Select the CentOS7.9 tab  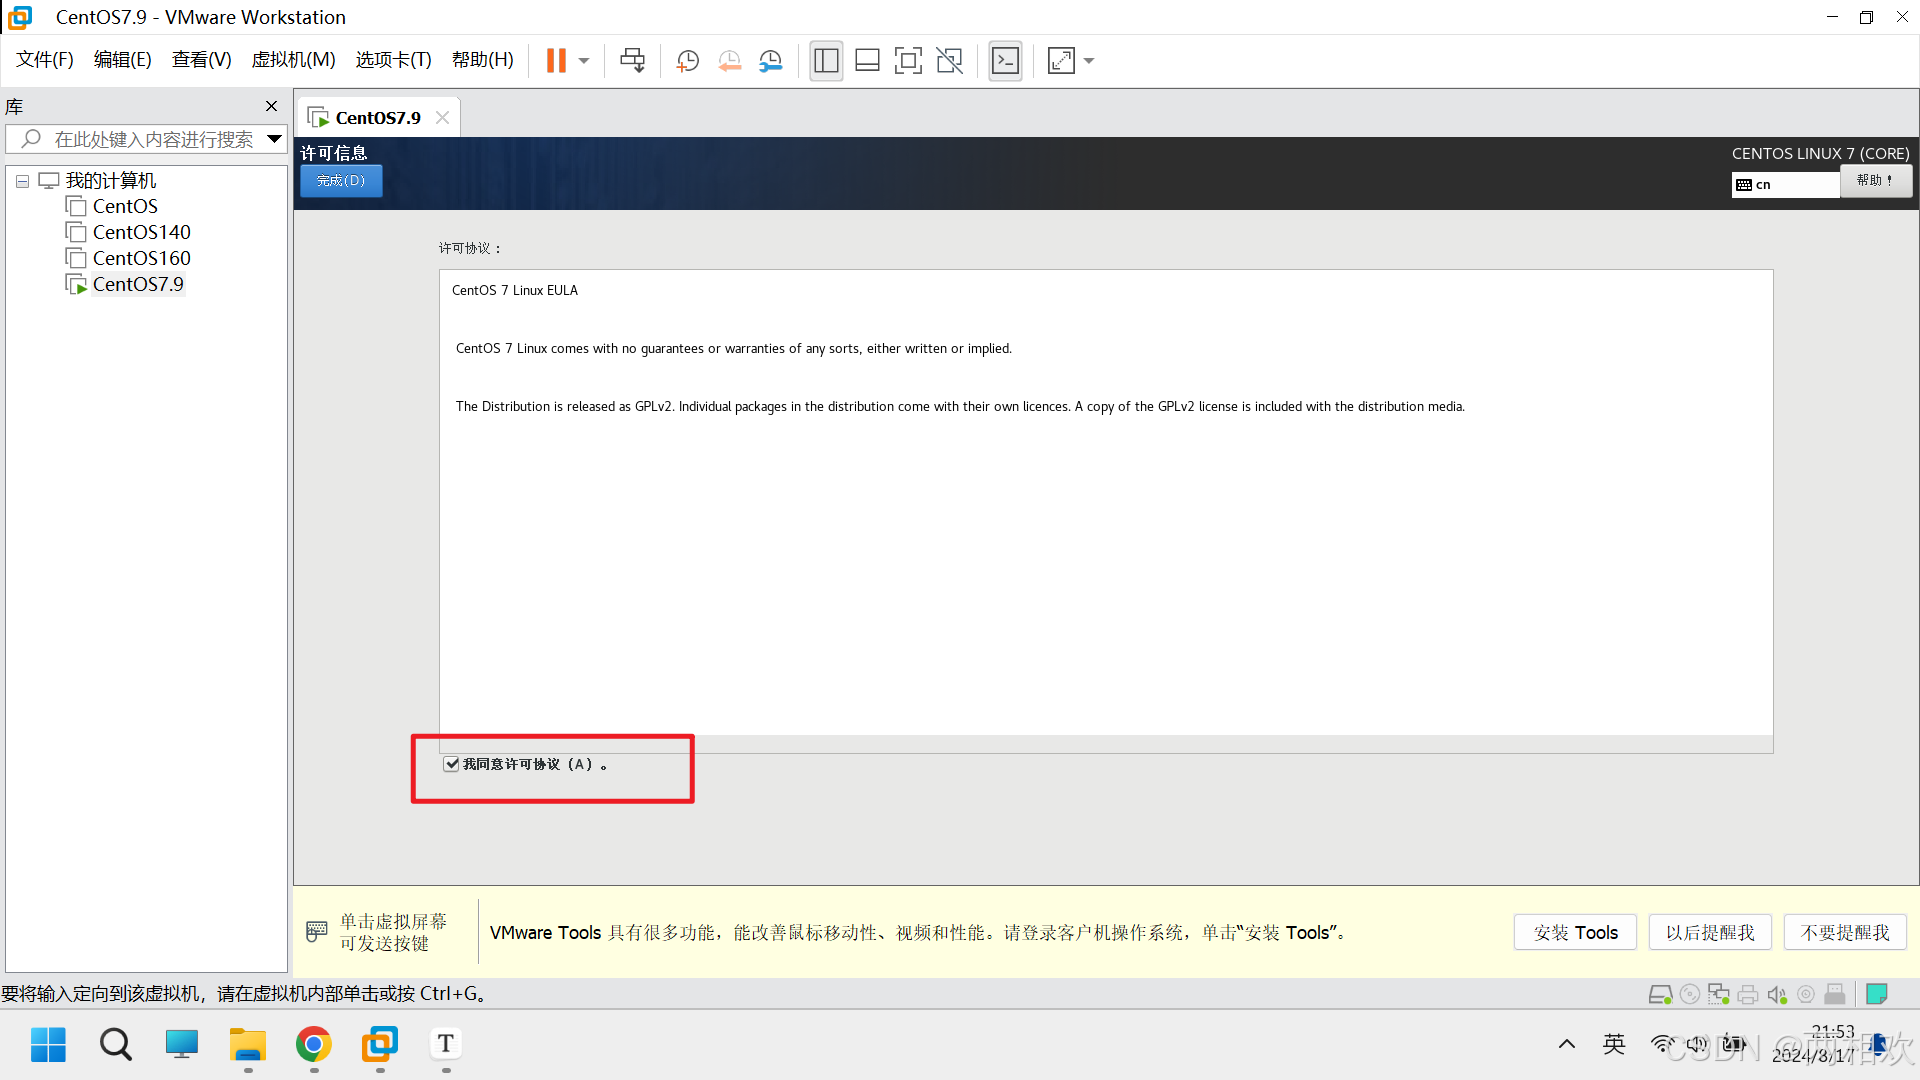coord(377,118)
